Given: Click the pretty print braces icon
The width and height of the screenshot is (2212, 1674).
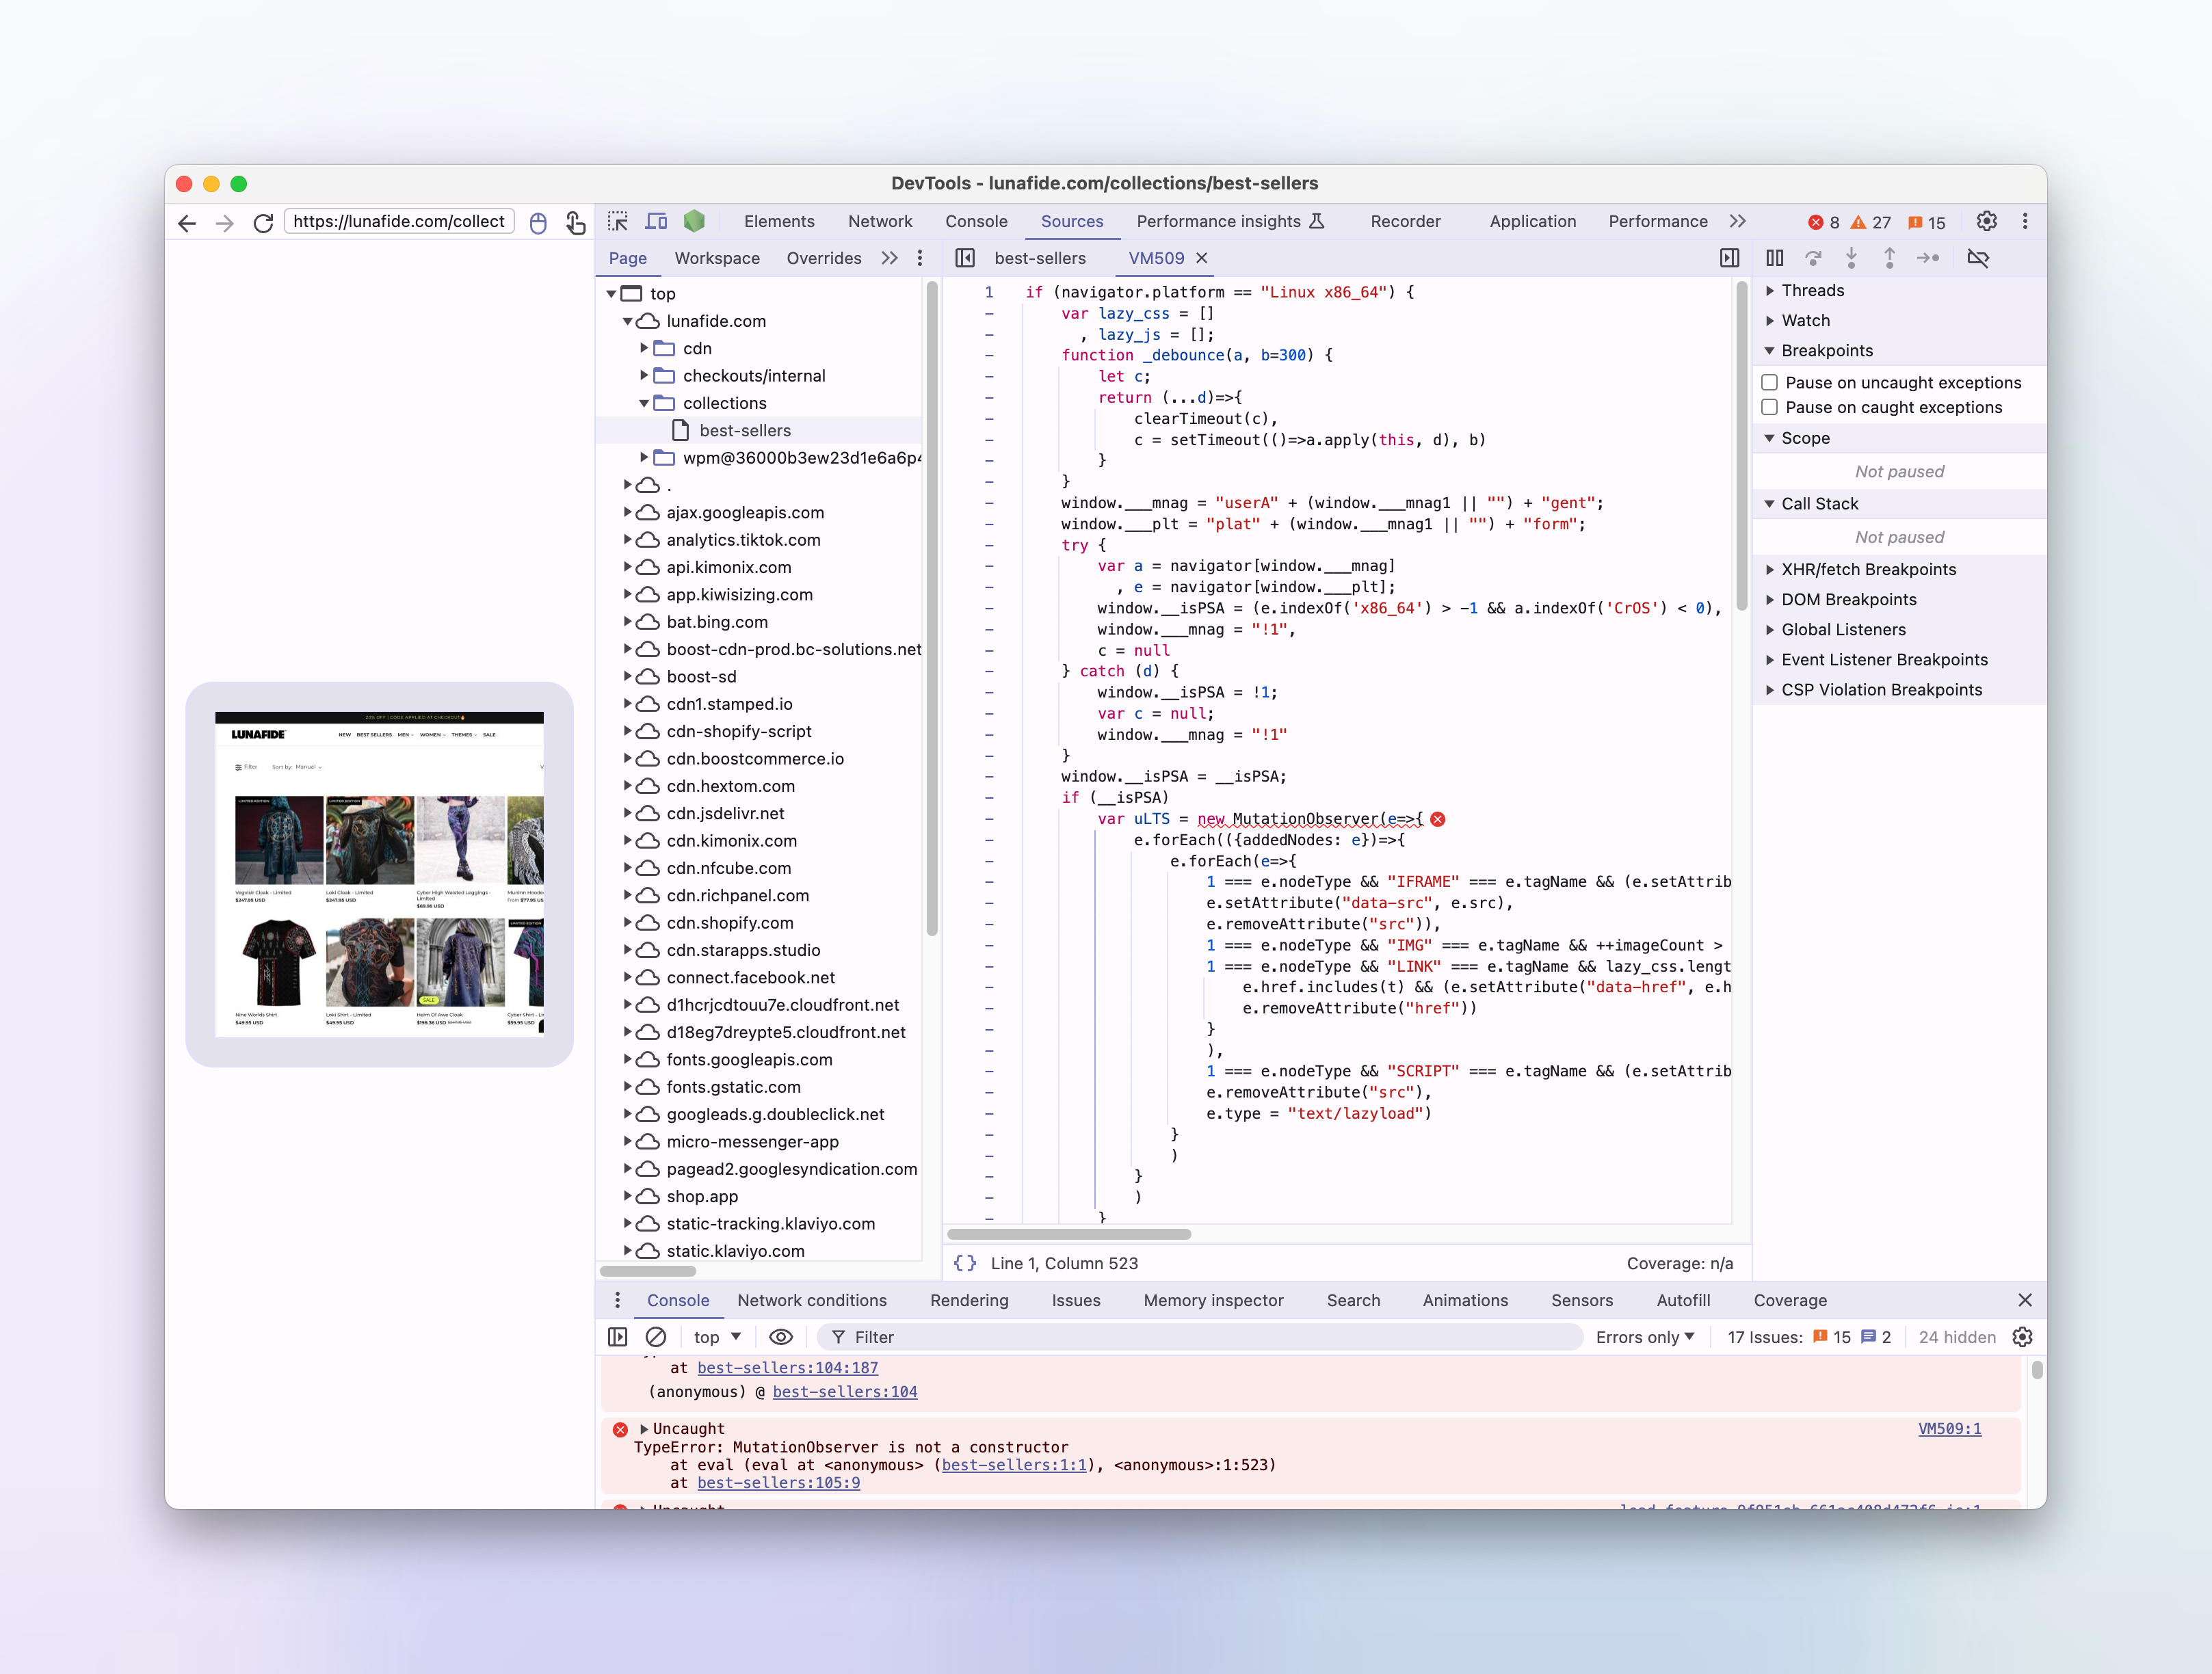Looking at the screenshot, I should (x=964, y=1263).
